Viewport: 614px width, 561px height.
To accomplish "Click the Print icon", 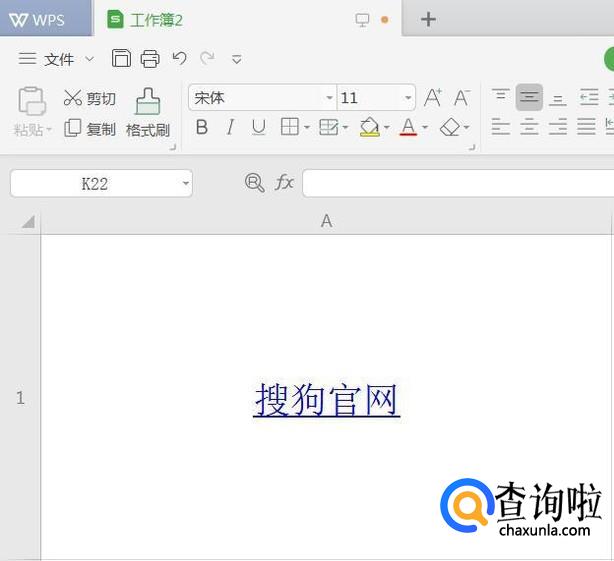I will pyautogui.click(x=150, y=59).
